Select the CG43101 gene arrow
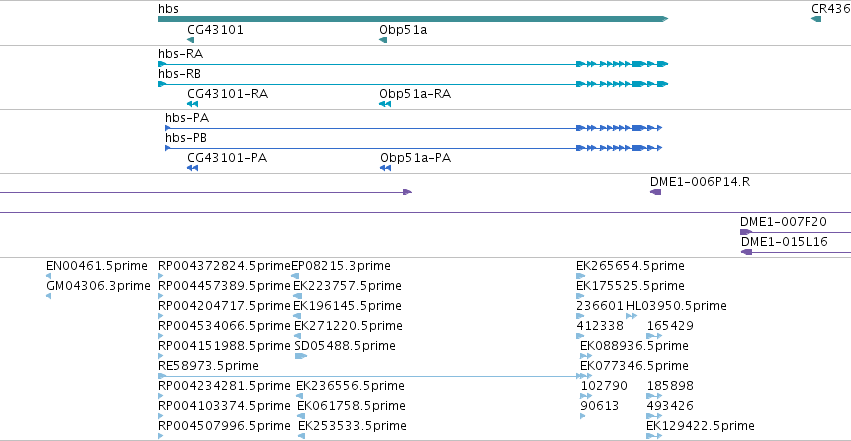The width and height of the screenshot is (851, 441). (190, 40)
